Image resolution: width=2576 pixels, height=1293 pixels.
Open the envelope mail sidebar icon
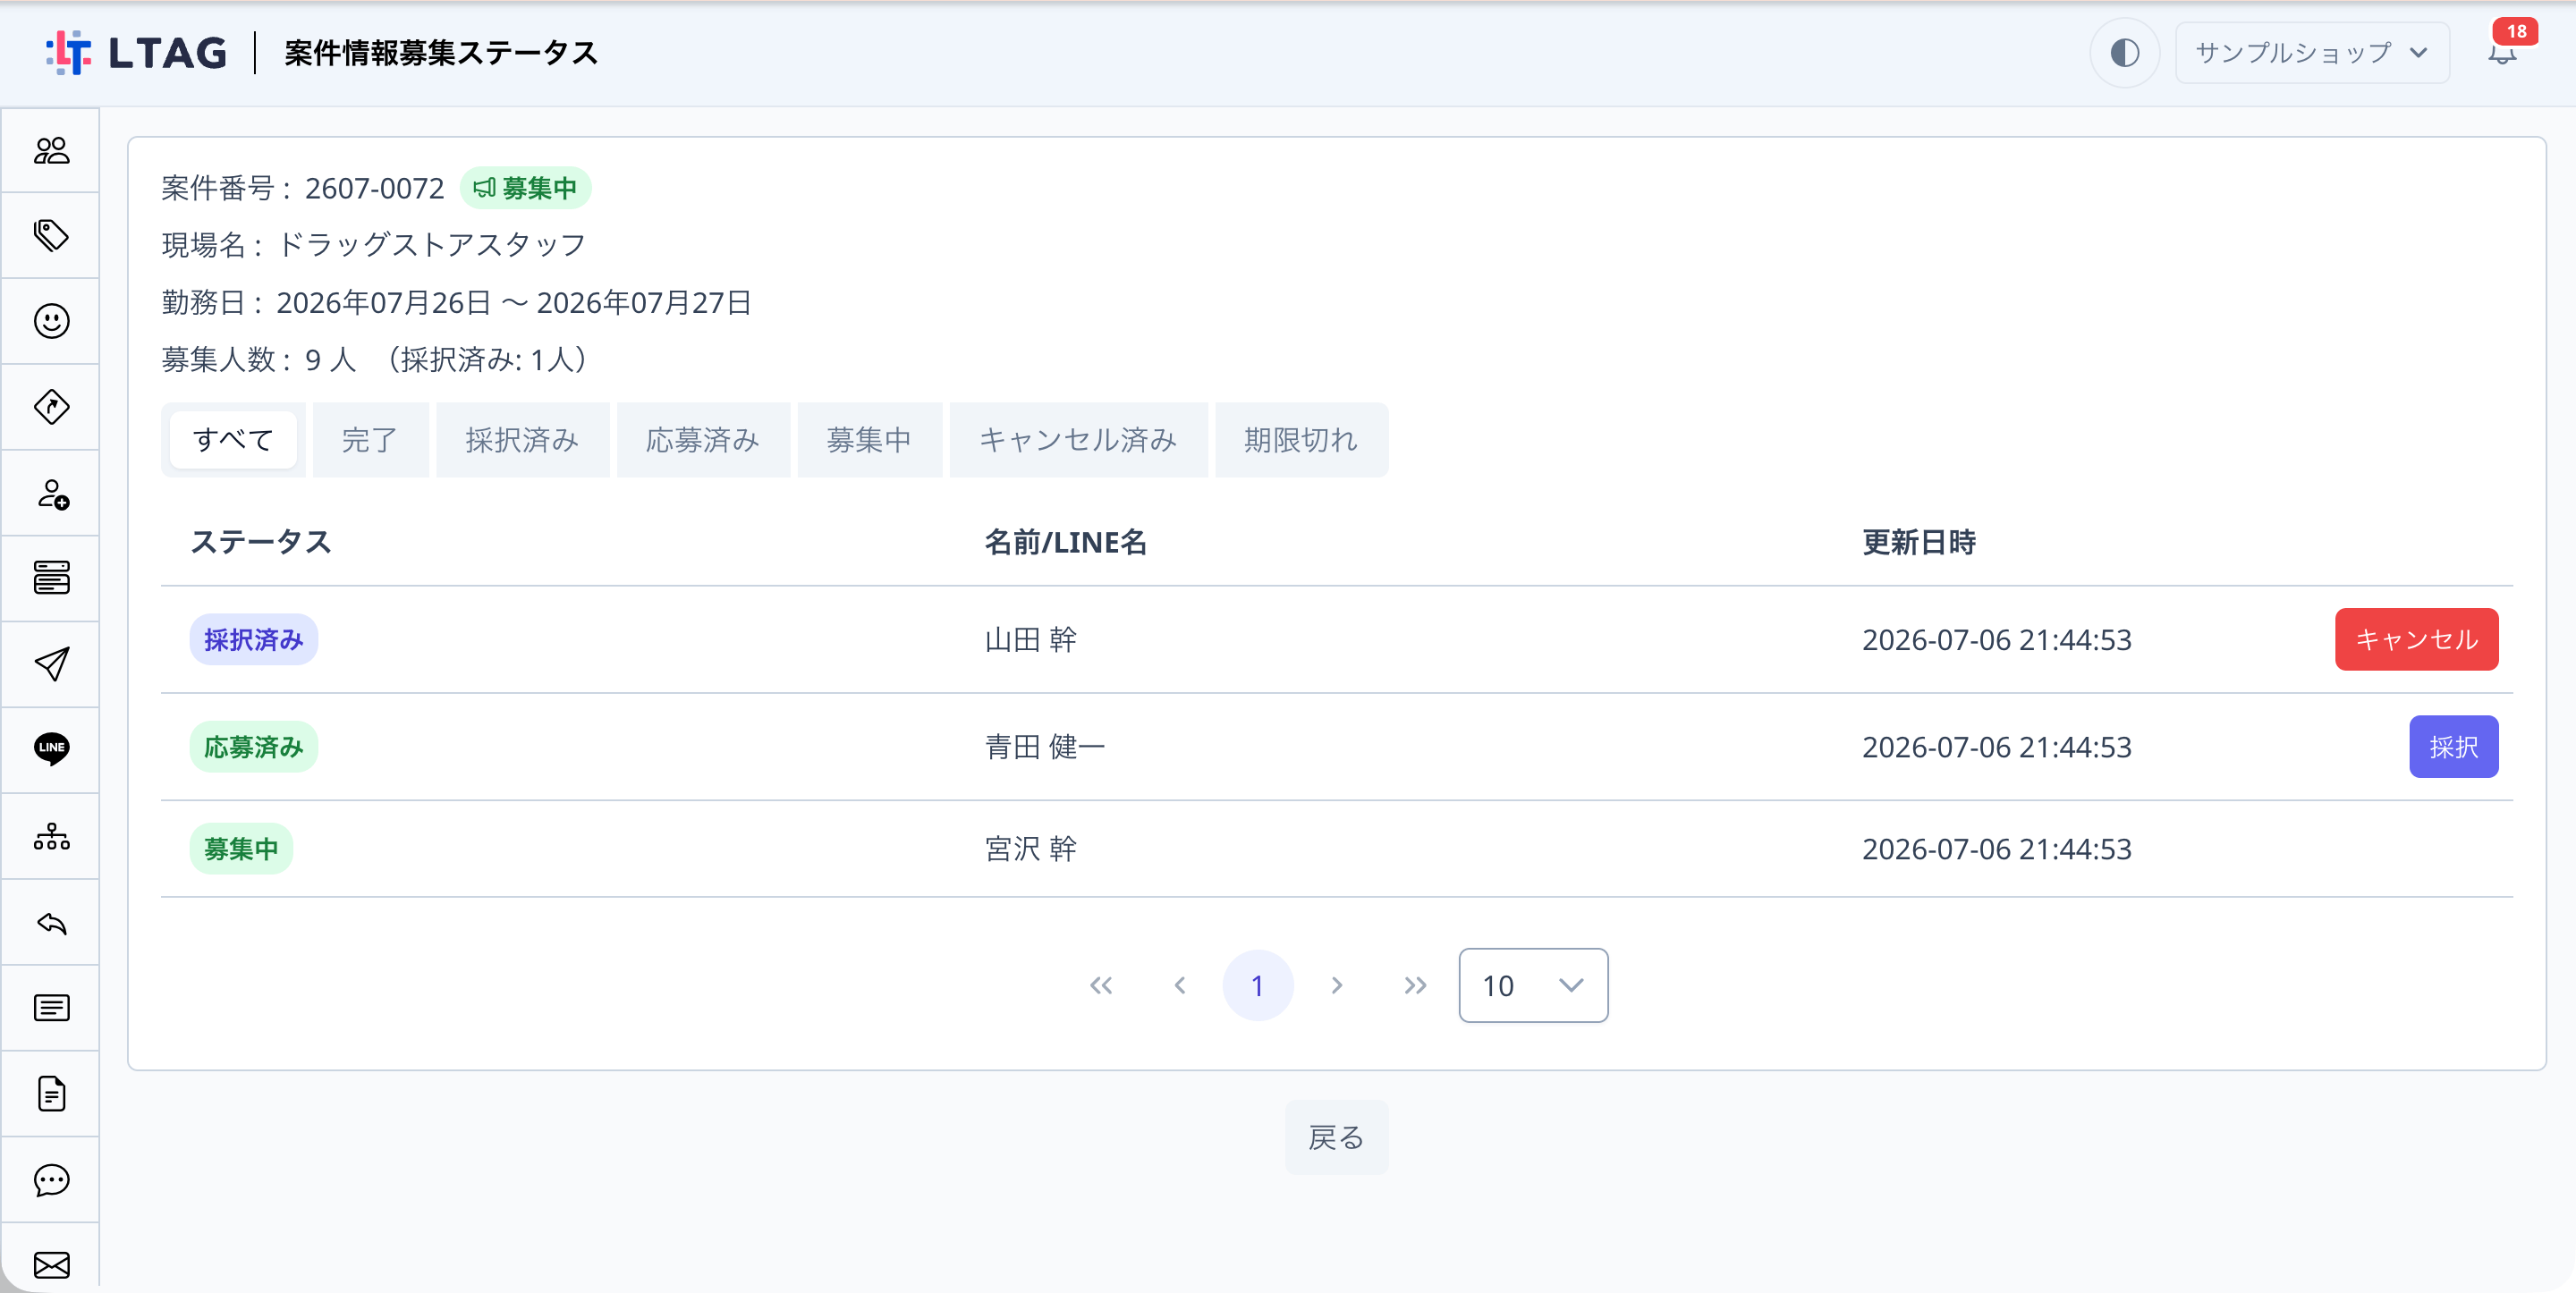51,1265
